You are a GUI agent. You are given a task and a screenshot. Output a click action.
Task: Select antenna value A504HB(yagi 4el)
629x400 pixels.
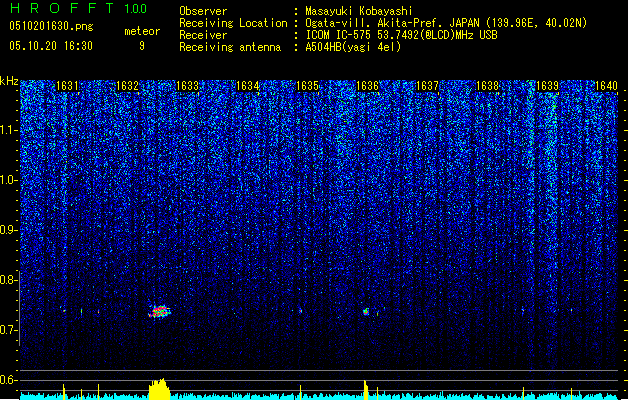point(353,47)
